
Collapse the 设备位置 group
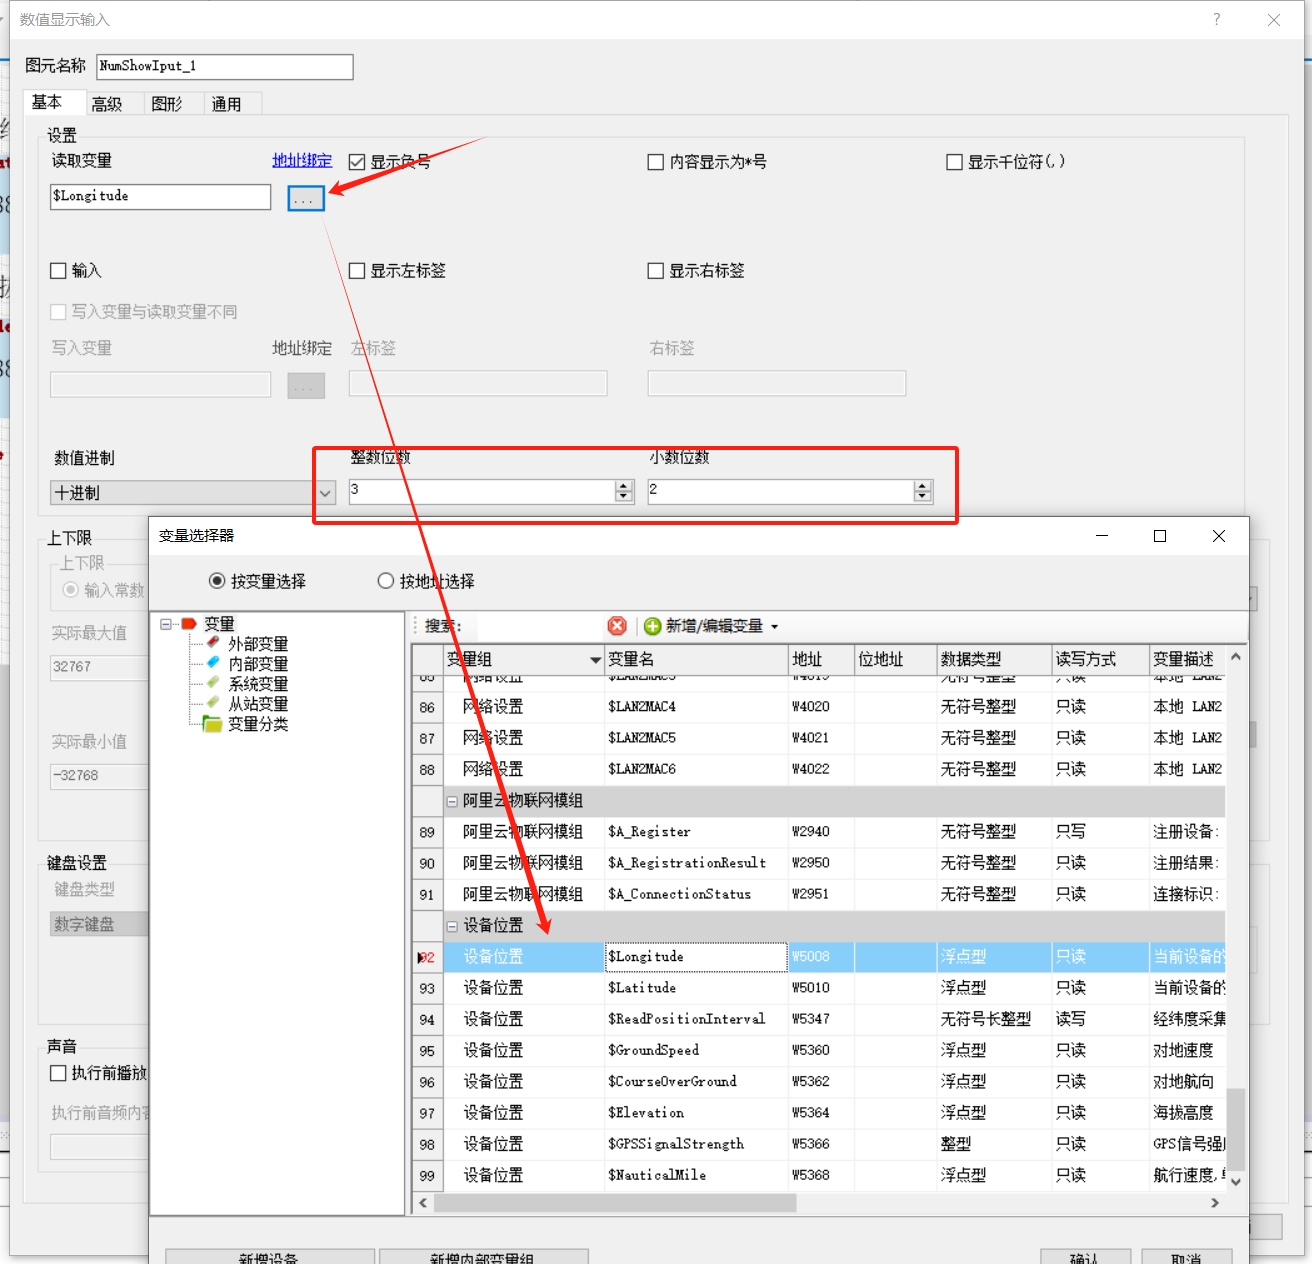452,926
